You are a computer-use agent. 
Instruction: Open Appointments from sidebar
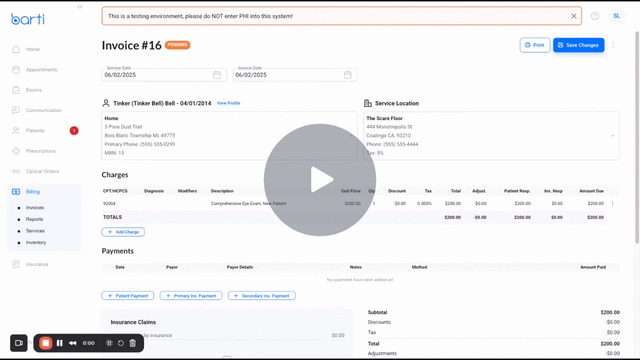point(41,70)
